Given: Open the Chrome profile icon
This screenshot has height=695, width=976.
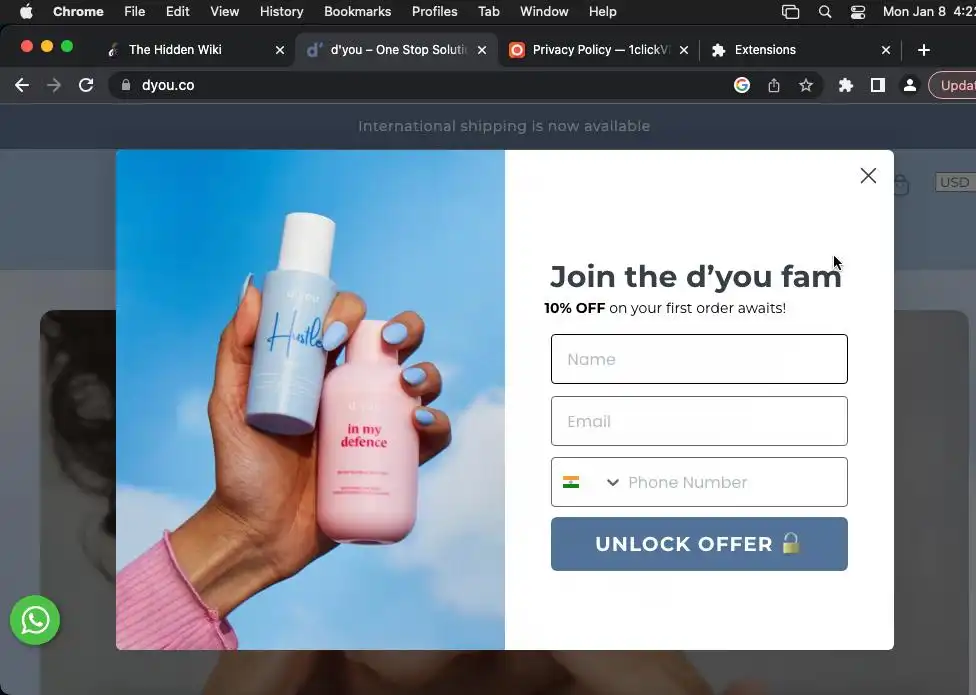Looking at the screenshot, I should pyautogui.click(x=909, y=85).
